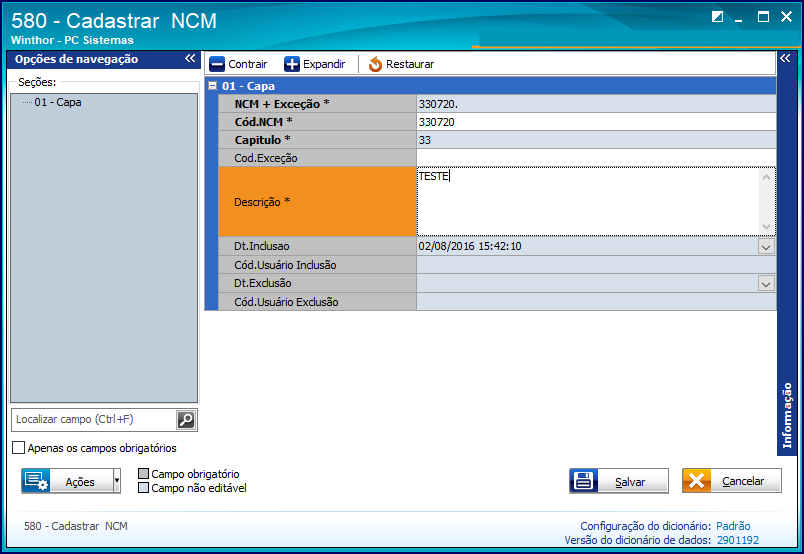The image size is (804, 554).
Task: Click the Expandir plus icon
Action: 292,64
